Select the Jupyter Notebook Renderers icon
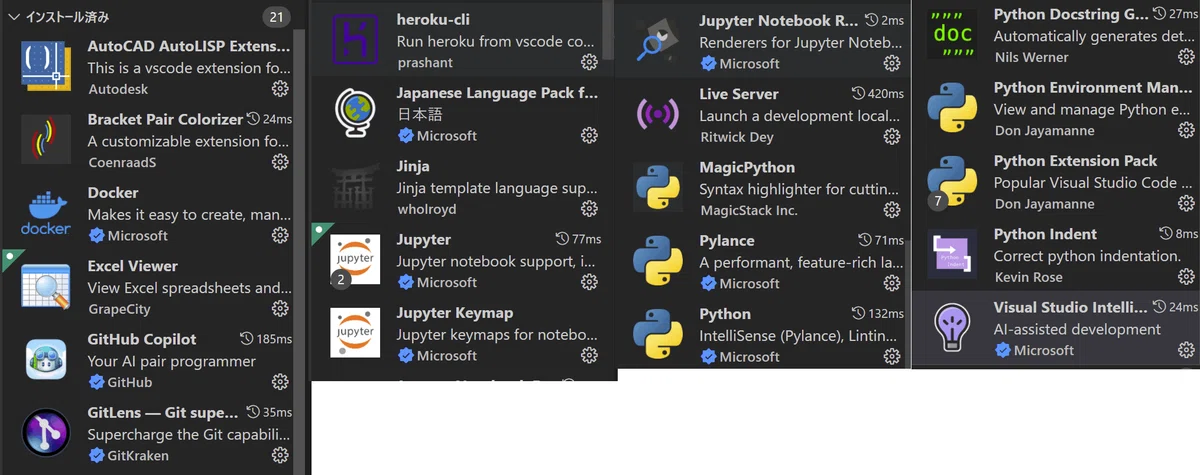The width and height of the screenshot is (1200, 475). (x=658, y=41)
